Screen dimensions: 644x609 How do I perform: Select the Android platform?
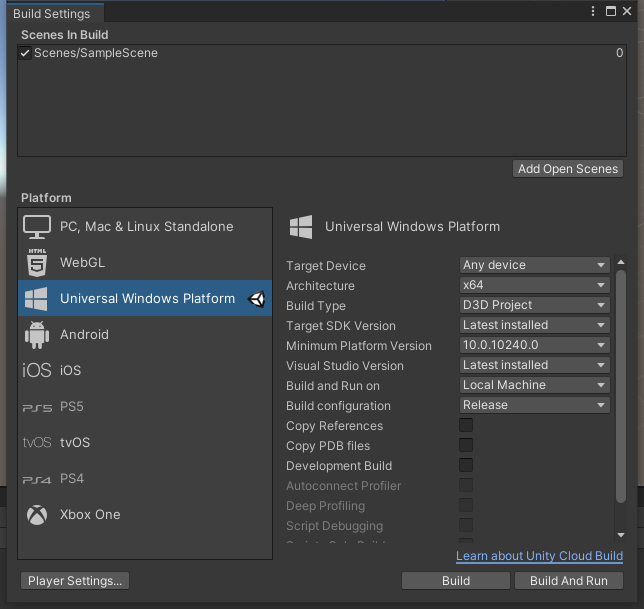pyautogui.click(x=145, y=335)
